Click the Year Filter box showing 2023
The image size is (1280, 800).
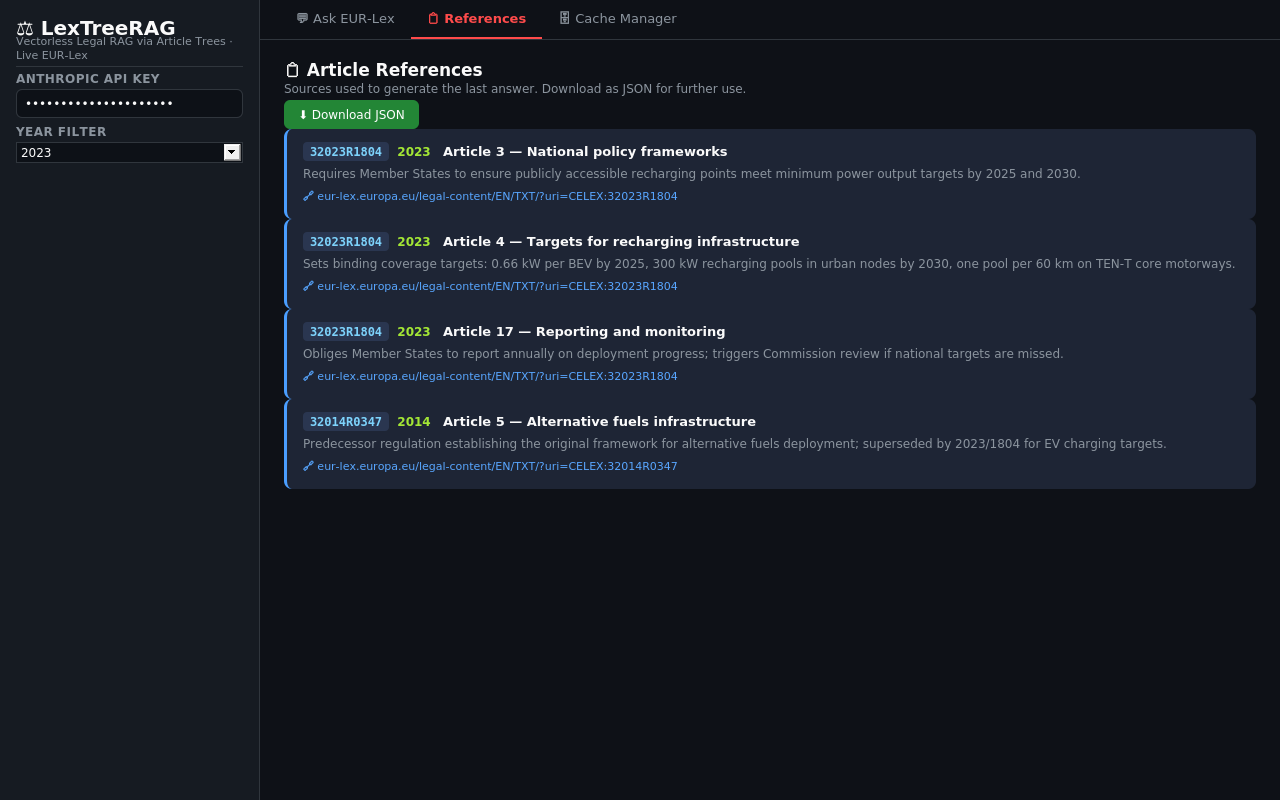pos(129,152)
